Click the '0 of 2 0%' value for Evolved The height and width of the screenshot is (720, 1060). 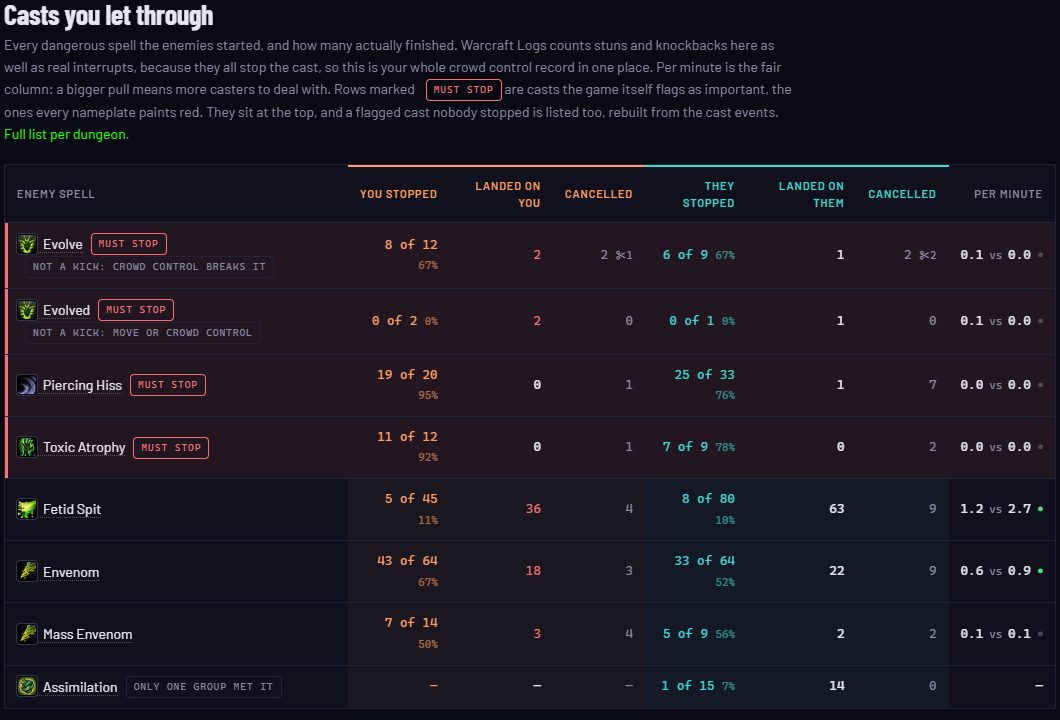click(x=404, y=320)
